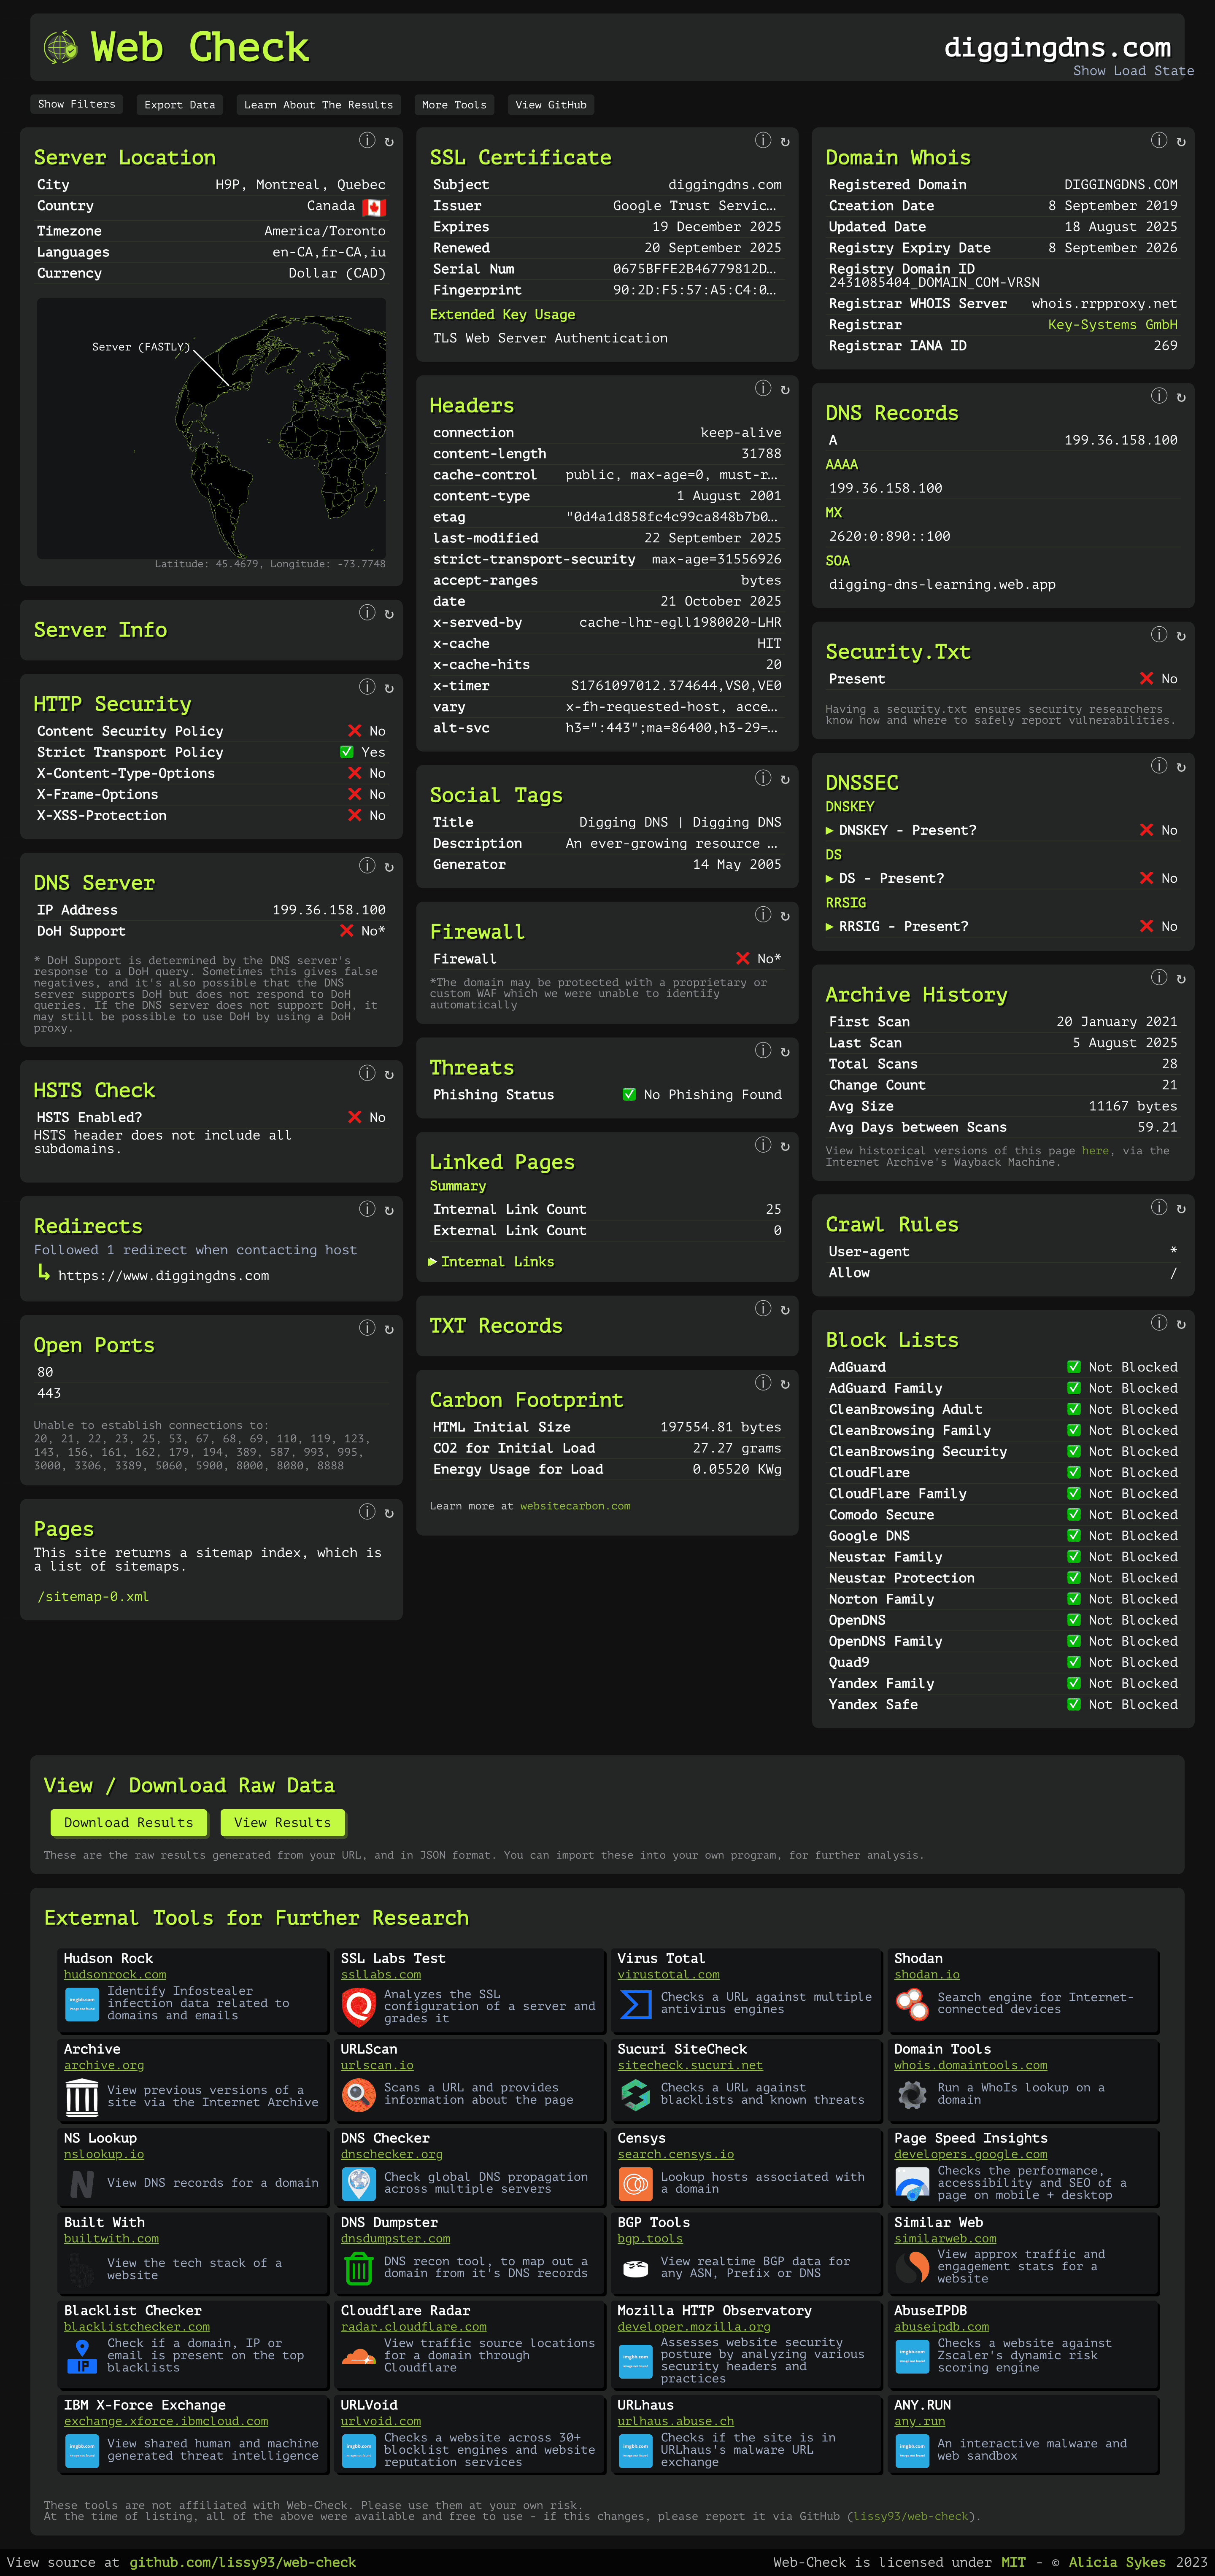This screenshot has height=2576, width=1215.
Task: Open info for DNS Records card
Action: point(1158,396)
